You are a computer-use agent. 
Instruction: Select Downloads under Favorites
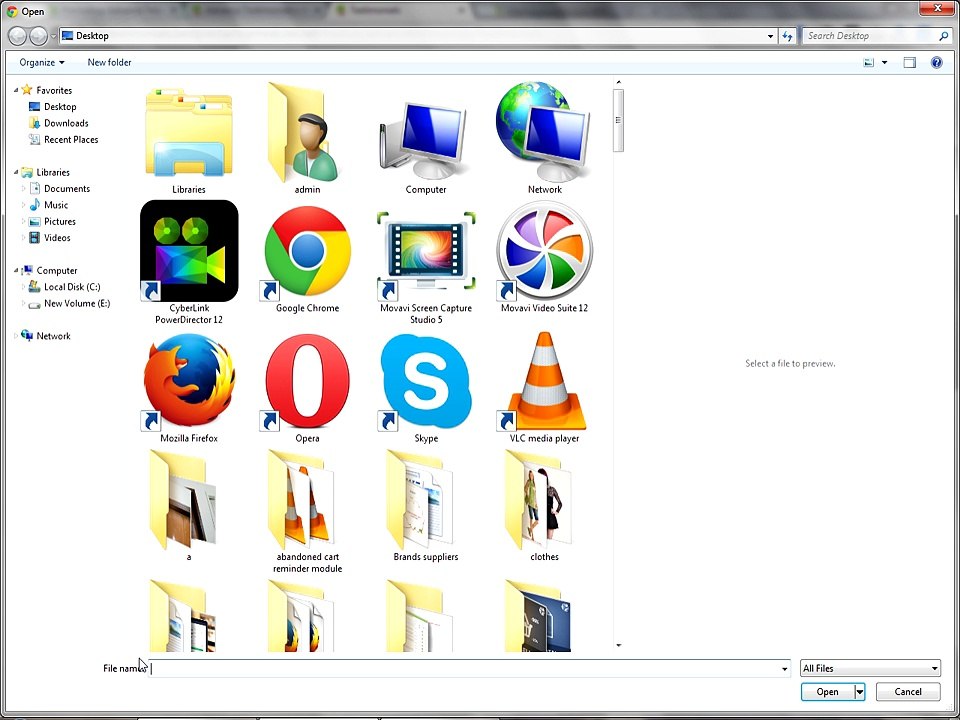pos(59,123)
